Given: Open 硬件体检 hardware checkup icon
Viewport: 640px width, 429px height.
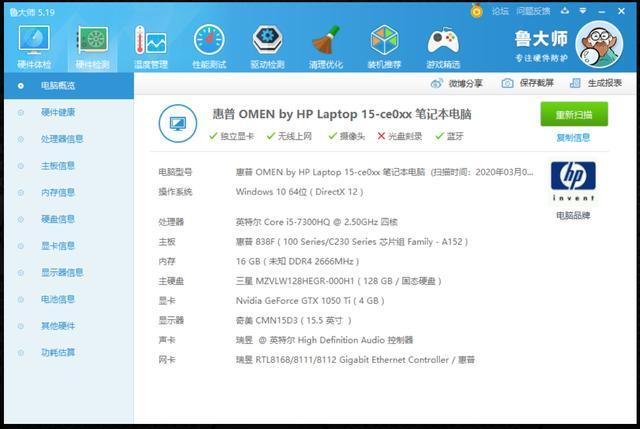Looking at the screenshot, I should pyautogui.click(x=34, y=46).
